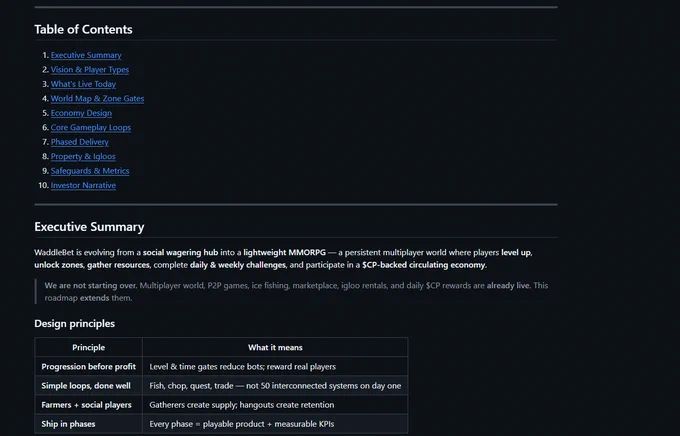Image resolution: width=680 pixels, height=436 pixels.
Task: Open the Economy Design link
Action: 81,113
